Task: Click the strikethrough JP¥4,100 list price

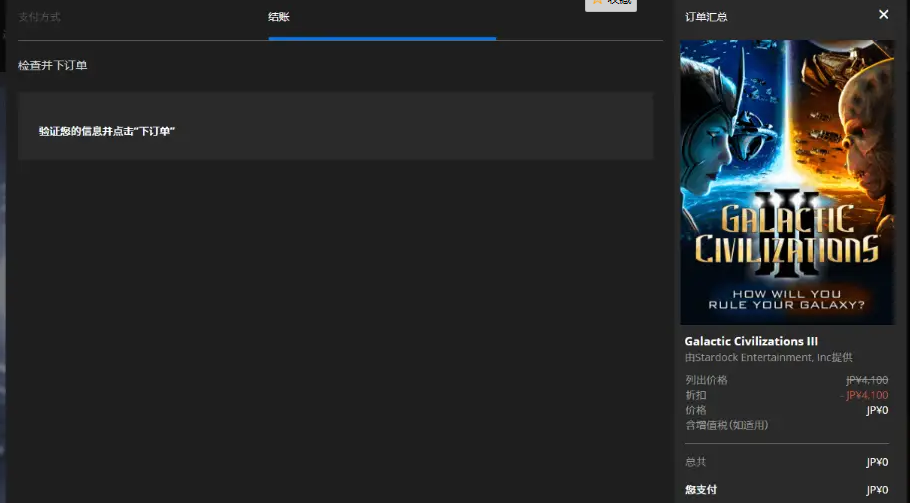Action: coord(867,380)
